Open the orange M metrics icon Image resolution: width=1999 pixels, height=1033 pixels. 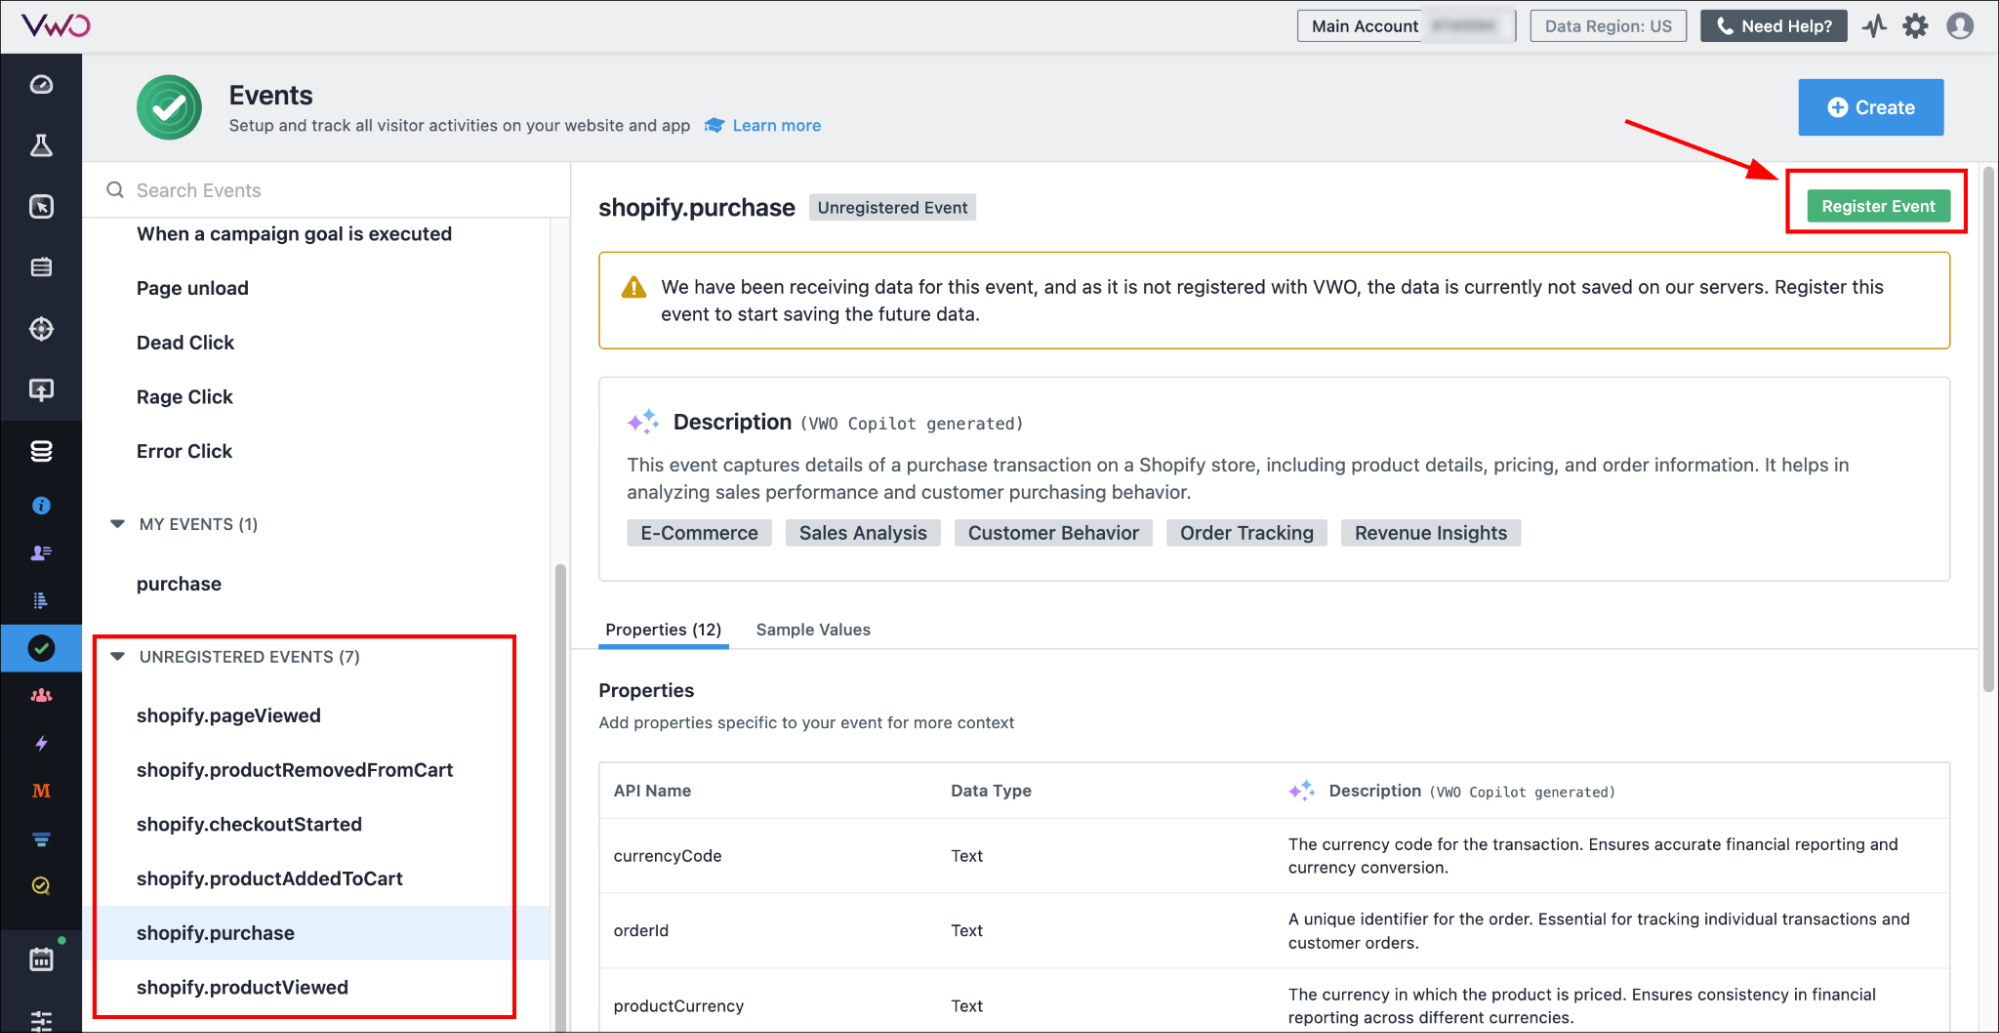(41, 791)
